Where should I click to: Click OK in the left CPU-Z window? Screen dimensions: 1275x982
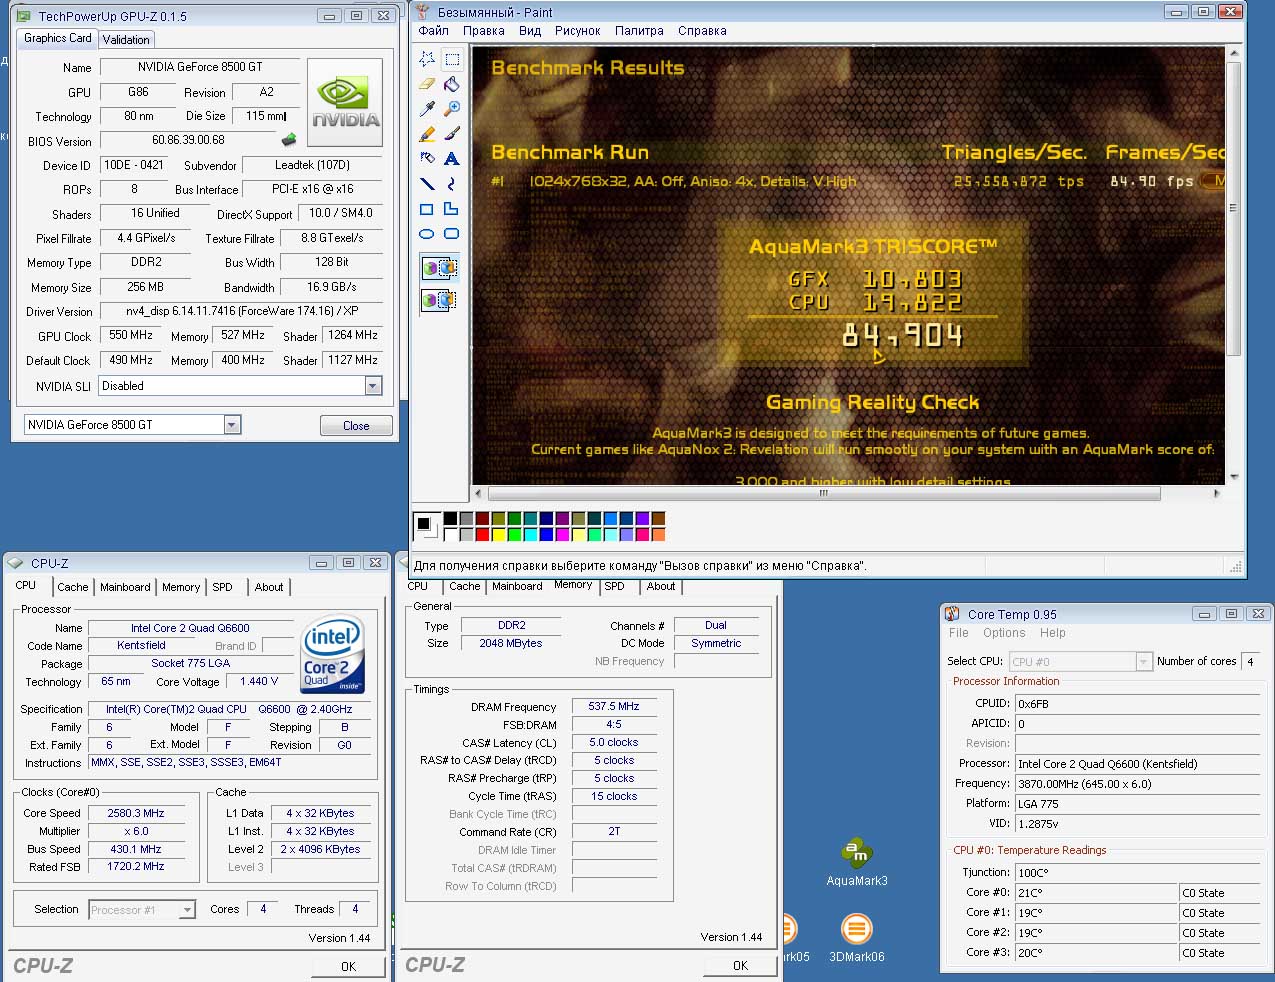coord(348,966)
